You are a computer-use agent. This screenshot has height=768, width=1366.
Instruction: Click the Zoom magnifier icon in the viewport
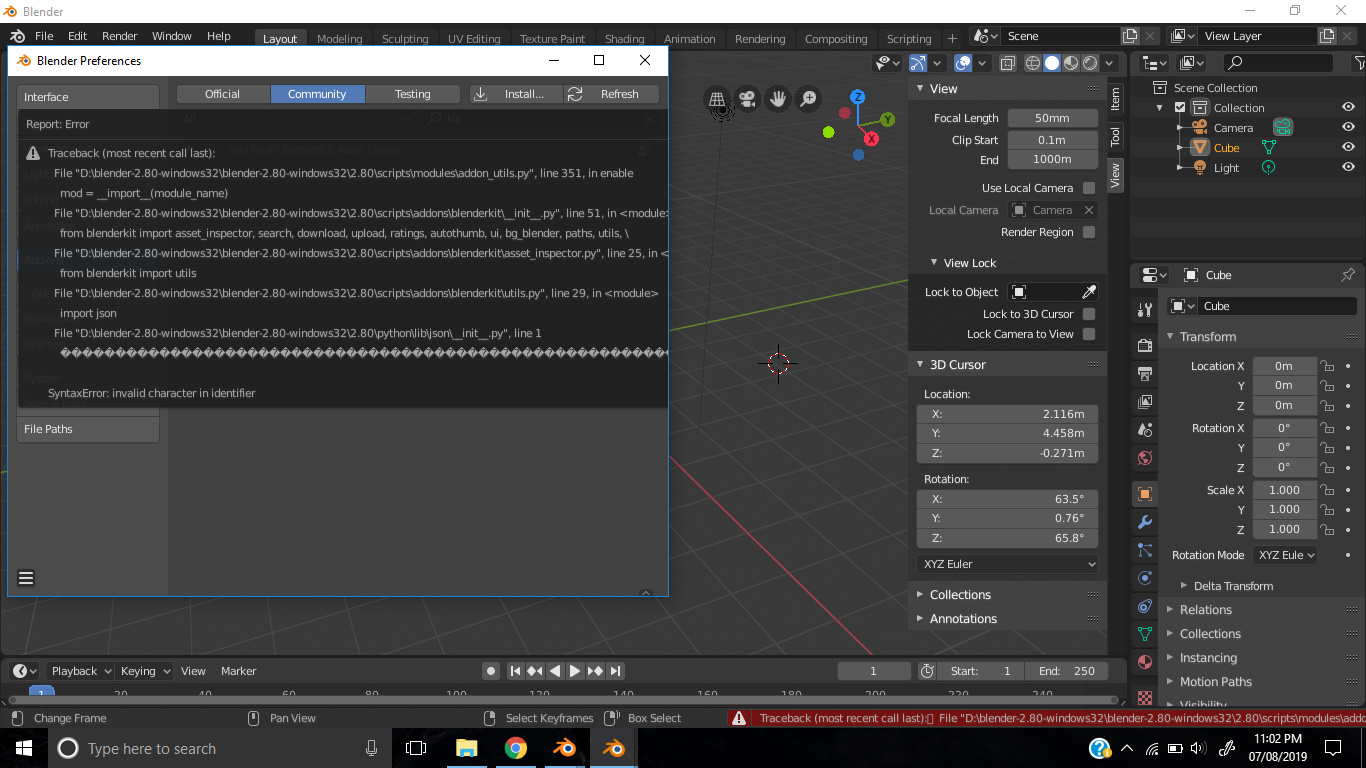click(x=808, y=98)
